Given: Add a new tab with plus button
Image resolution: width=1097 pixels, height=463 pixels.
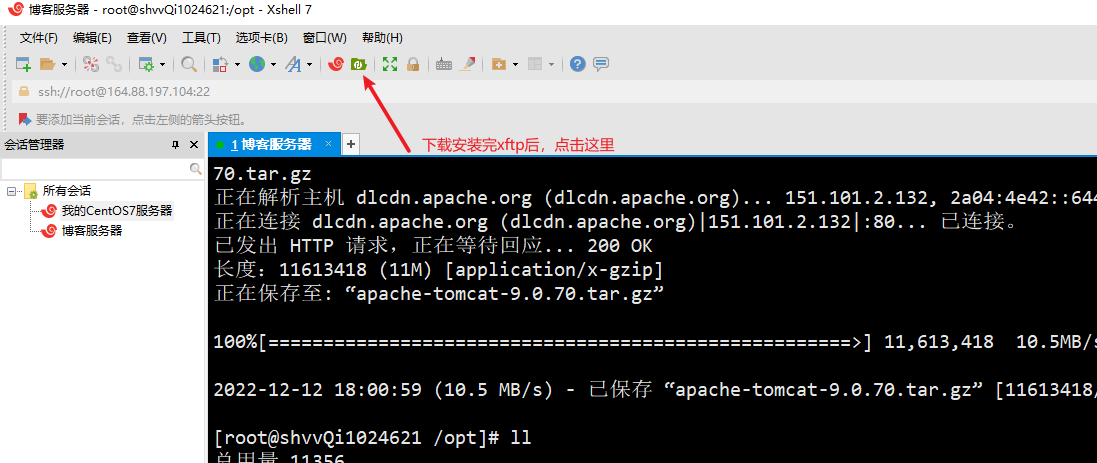Looking at the screenshot, I should click(x=351, y=144).
